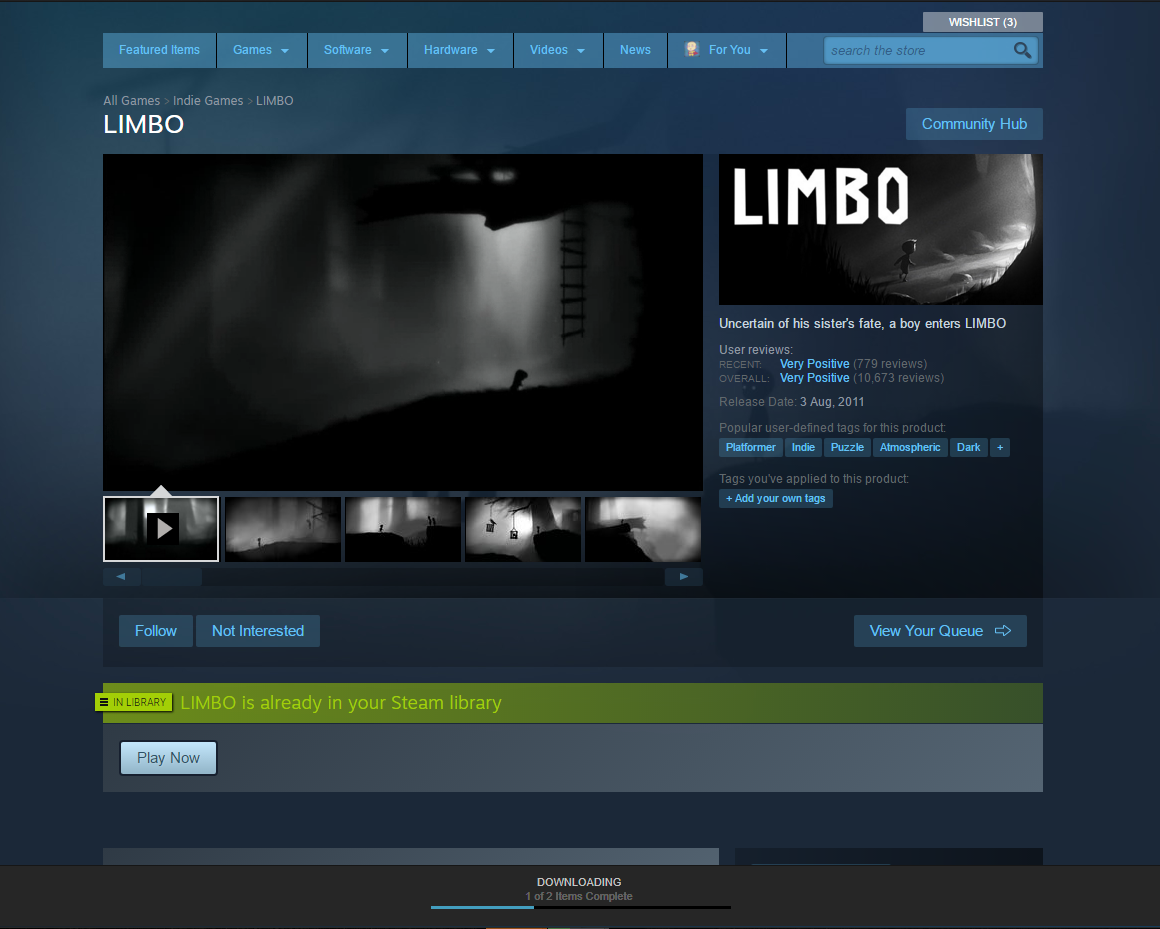Open recent Very Positive reviews link
The height and width of the screenshot is (929, 1160).
pos(815,364)
